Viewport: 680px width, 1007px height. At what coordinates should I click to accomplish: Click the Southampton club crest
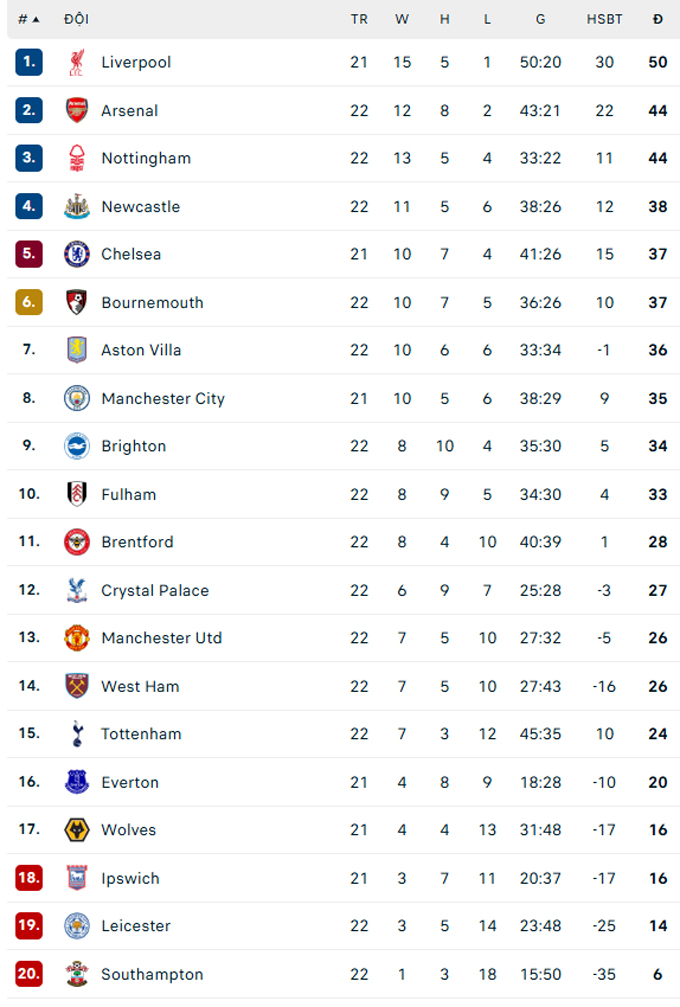(76, 974)
